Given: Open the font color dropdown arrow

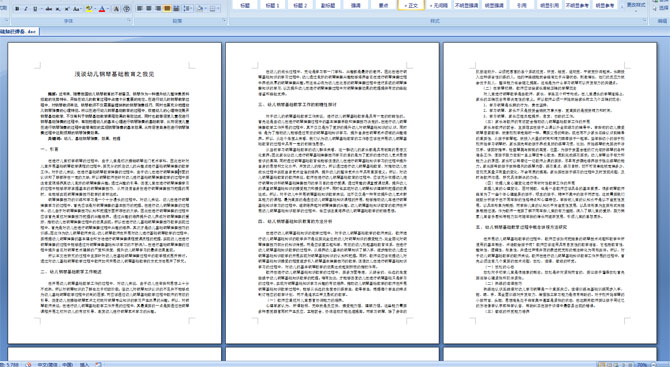Looking at the screenshot, I should [x=108, y=9].
